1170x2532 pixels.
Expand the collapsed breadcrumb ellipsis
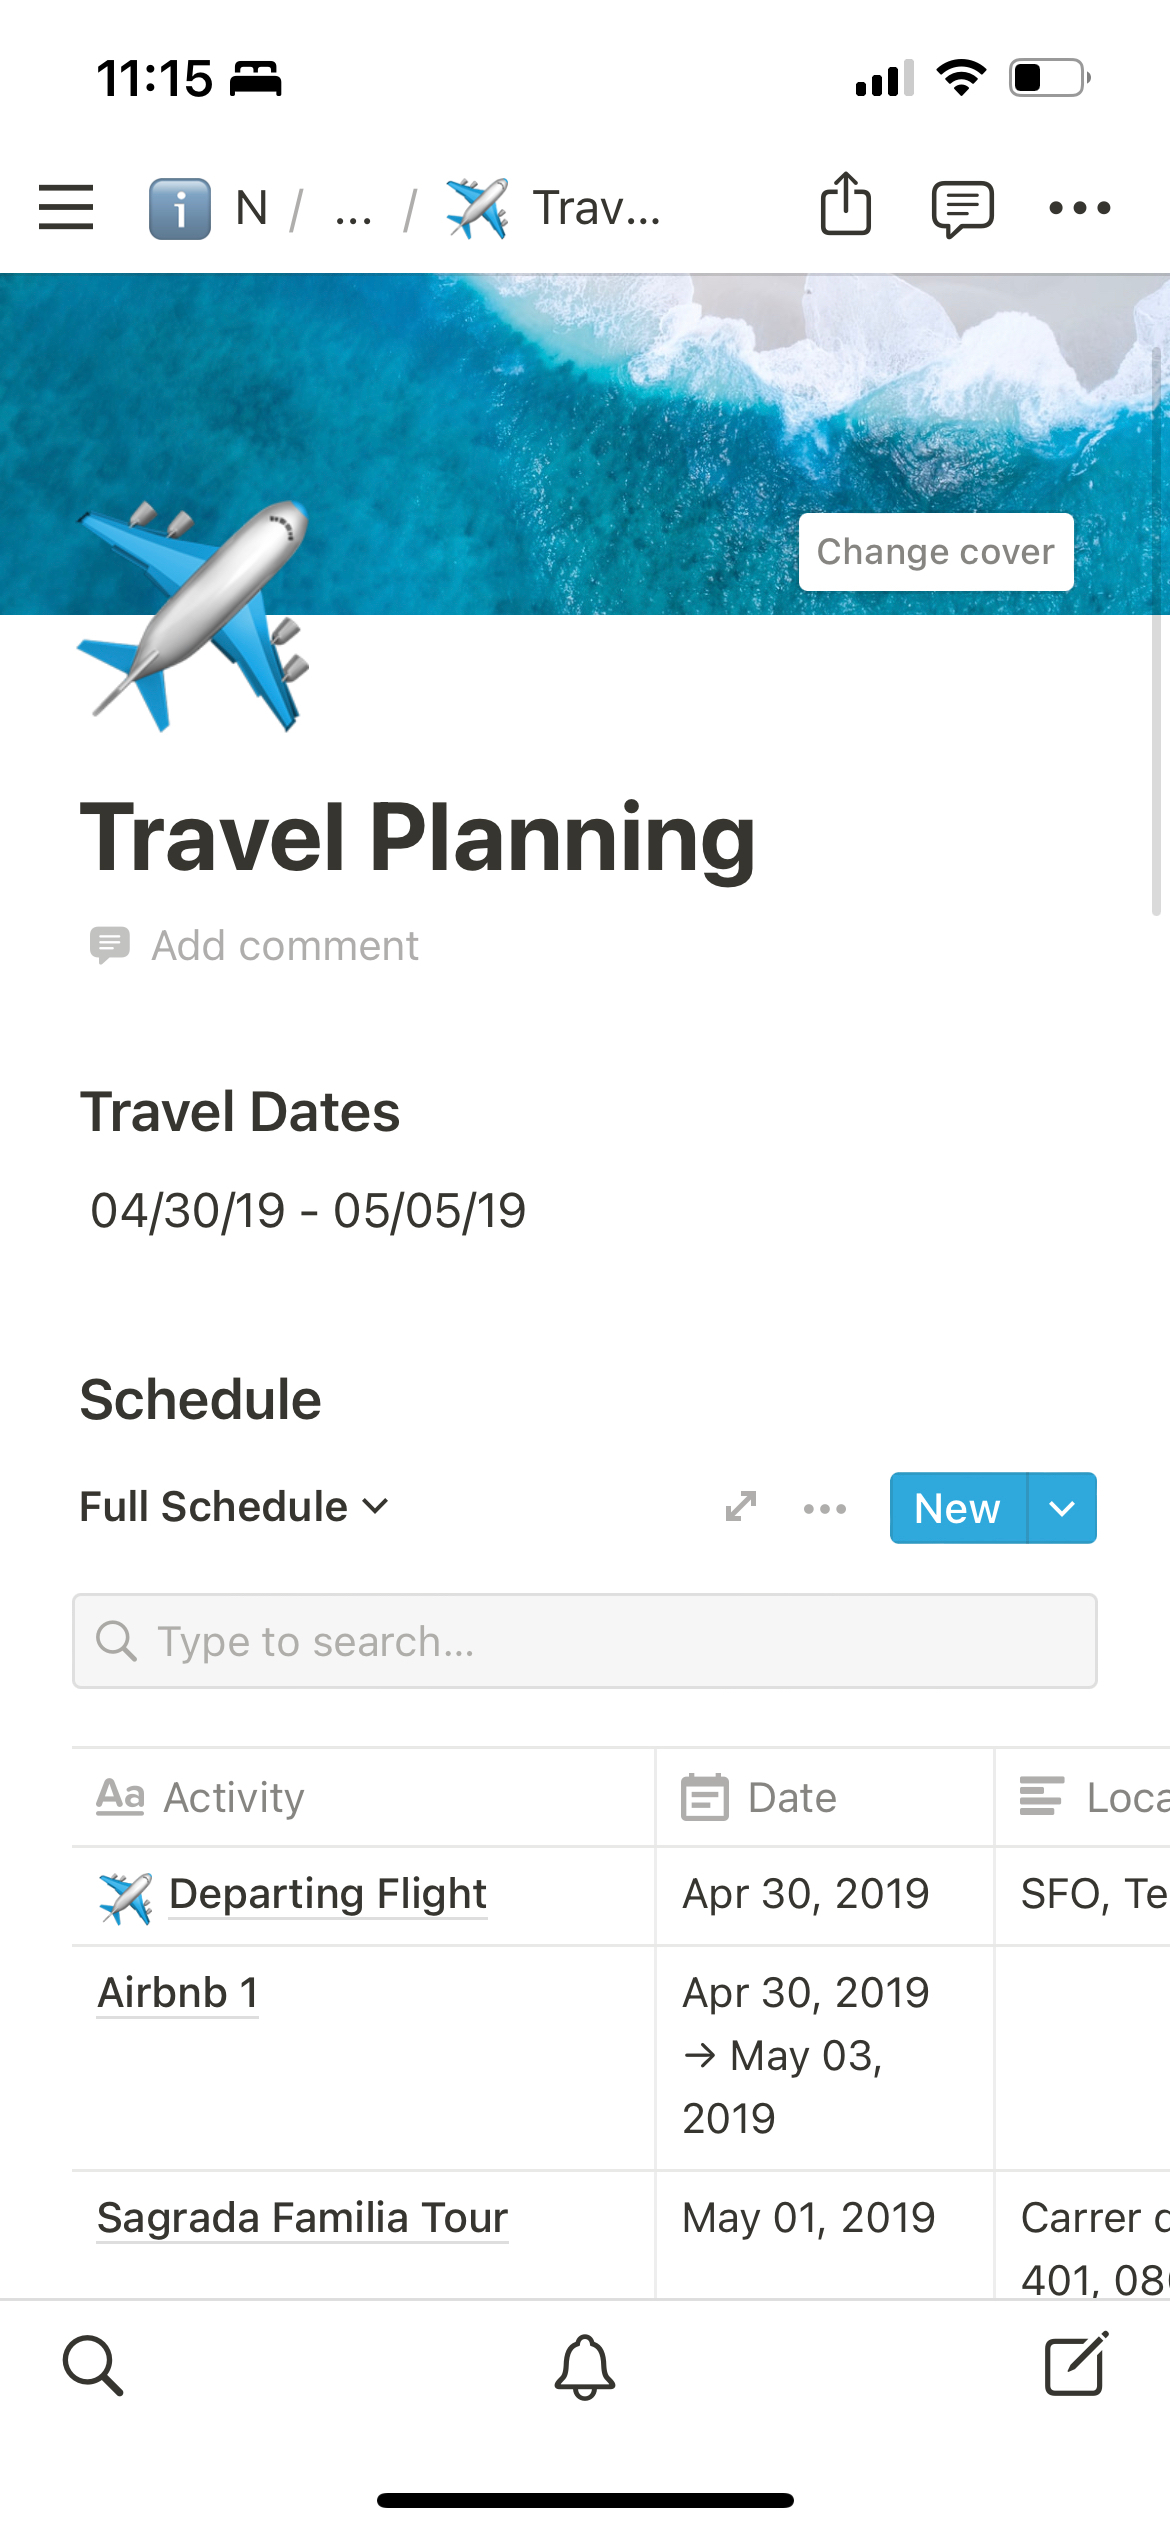tap(354, 209)
